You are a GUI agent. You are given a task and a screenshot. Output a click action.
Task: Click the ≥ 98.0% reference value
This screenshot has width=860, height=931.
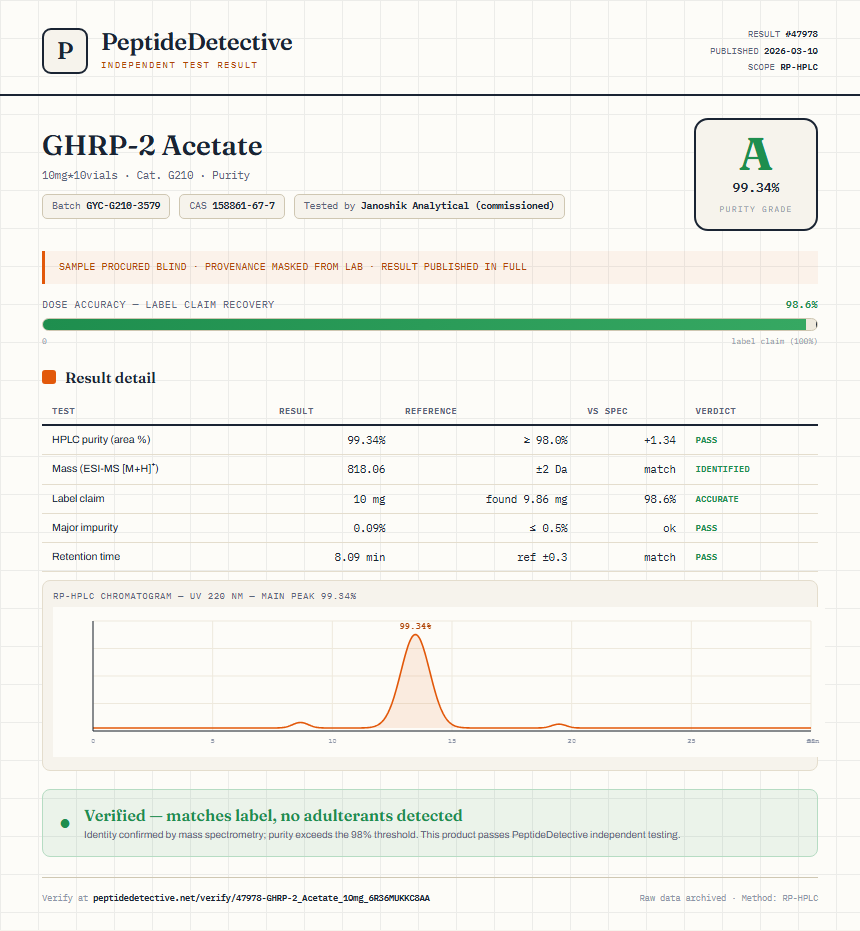(545, 440)
